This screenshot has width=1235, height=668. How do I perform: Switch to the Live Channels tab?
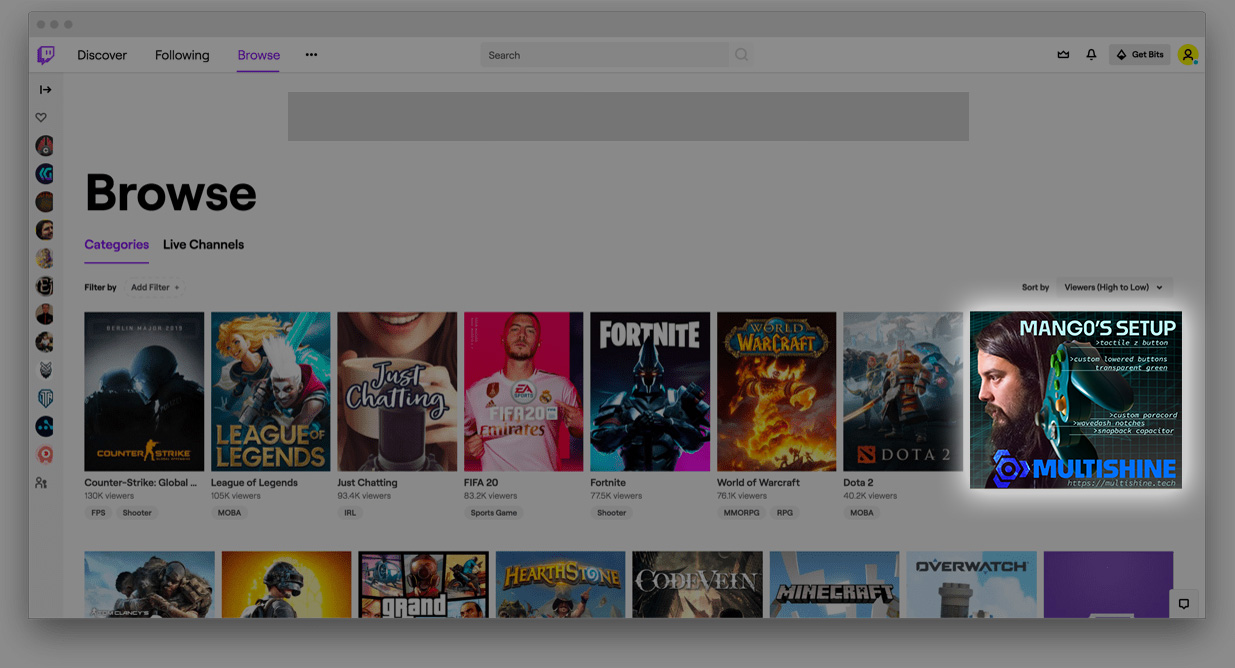click(x=203, y=245)
